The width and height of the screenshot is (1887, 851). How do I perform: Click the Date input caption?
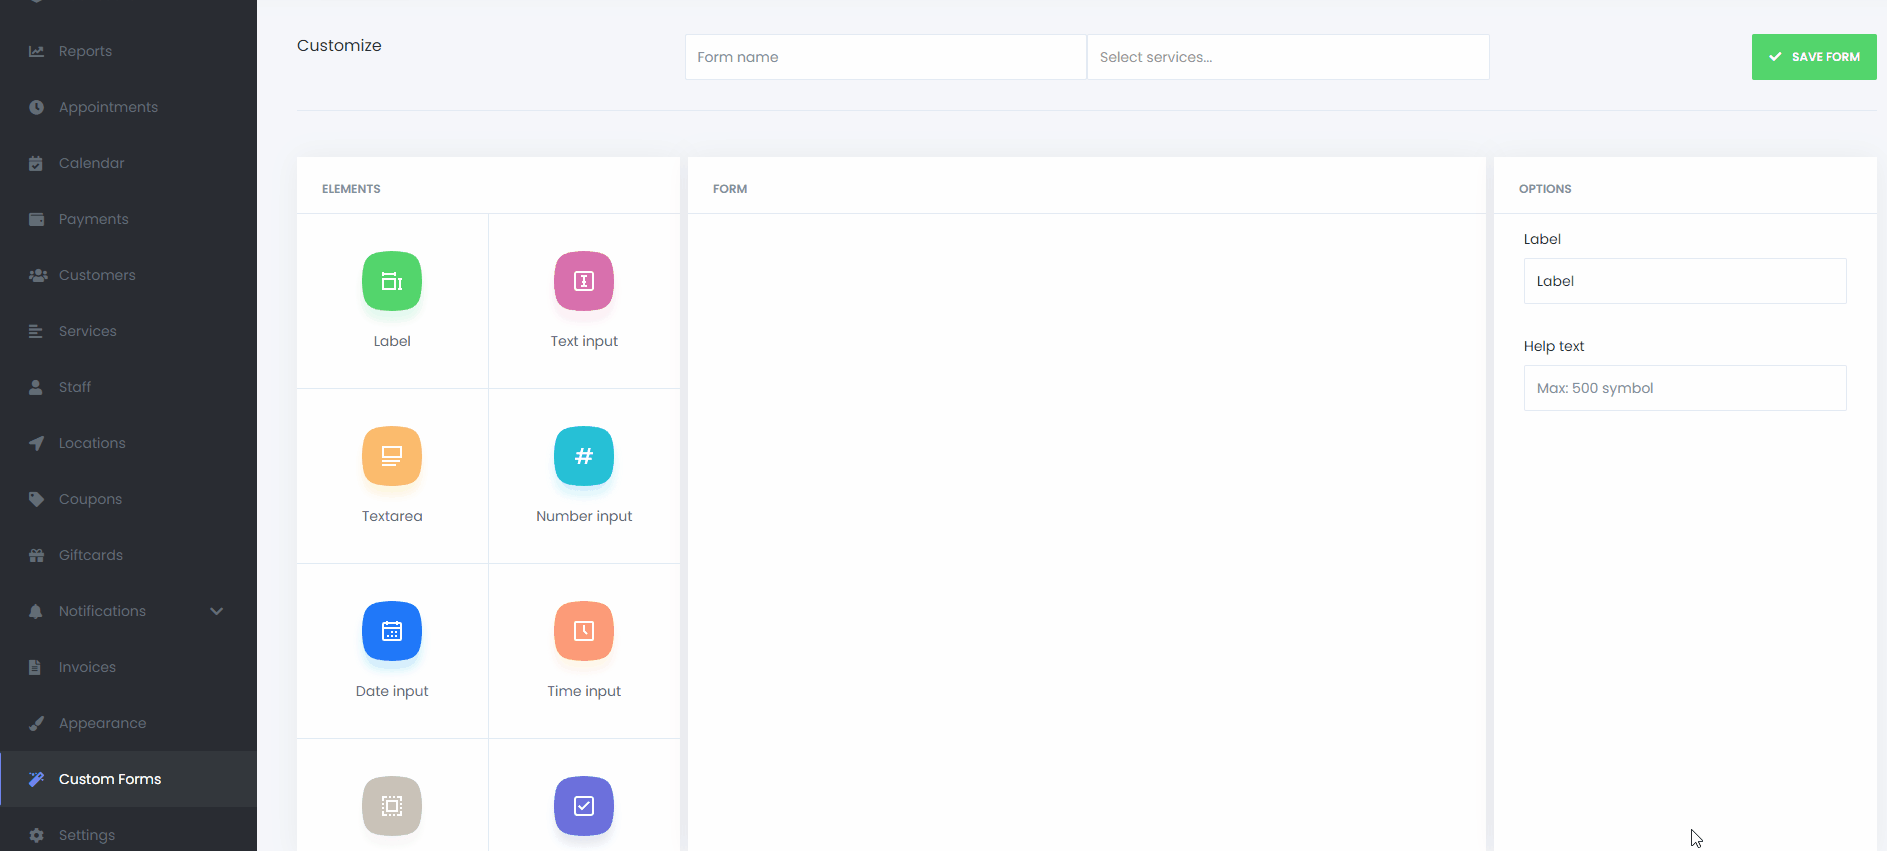392,691
